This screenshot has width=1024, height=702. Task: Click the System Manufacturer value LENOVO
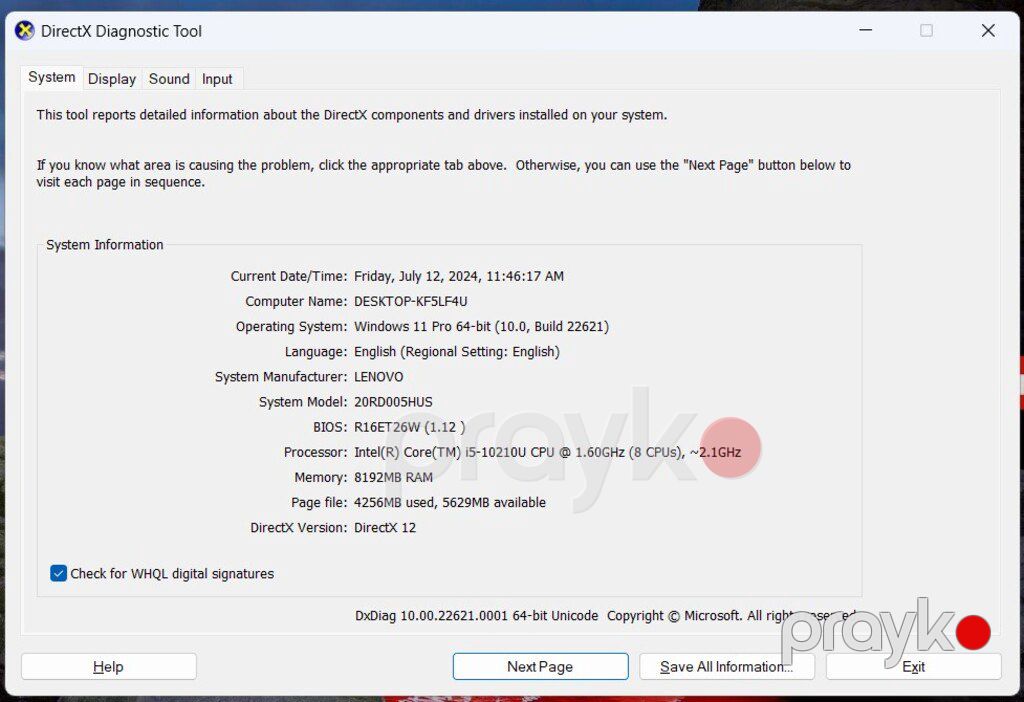(x=379, y=377)
